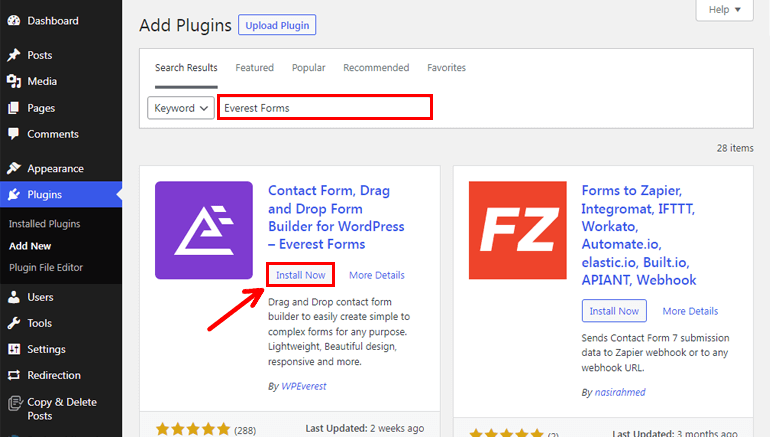The height and width of the screenshot is (437, 770).
Task: Click the Appearance paintbrush icon
Action: tap(14, 168)
